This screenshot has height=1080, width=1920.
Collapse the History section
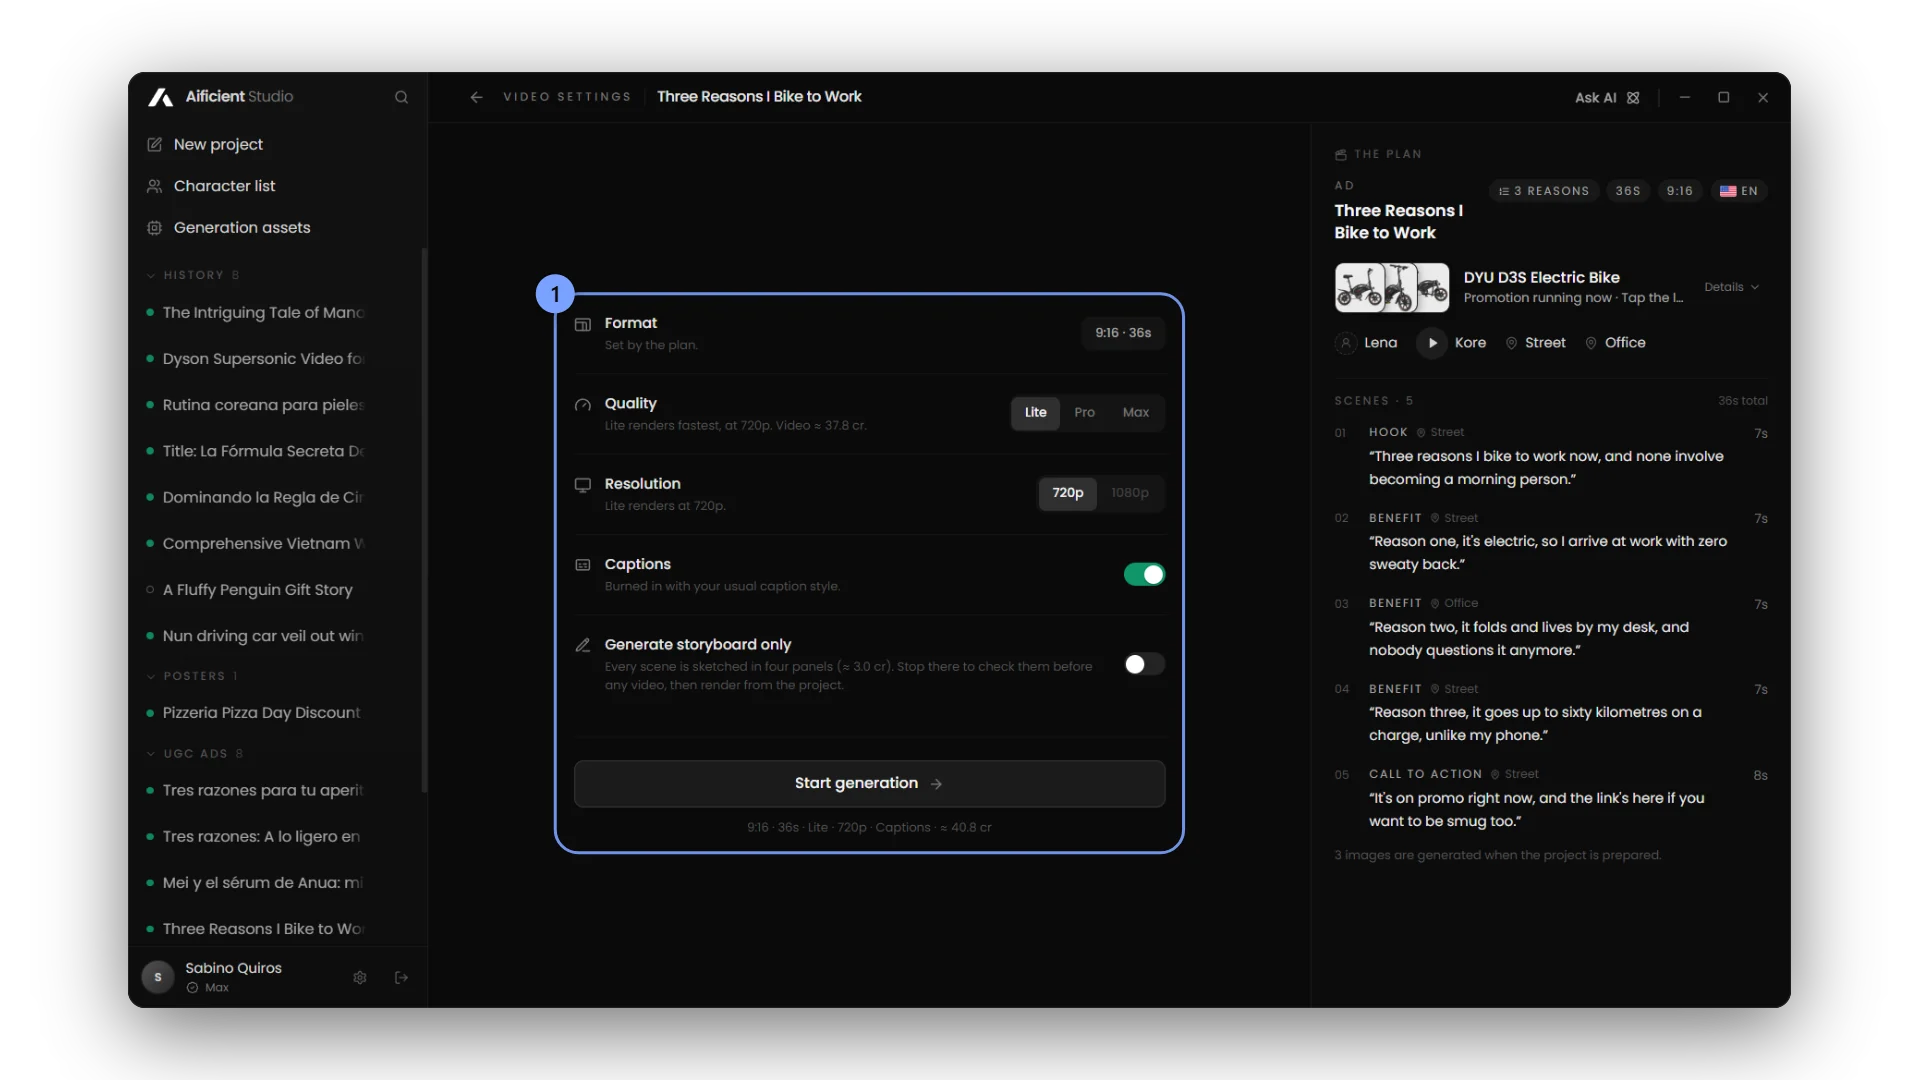[x=194, y=275]
